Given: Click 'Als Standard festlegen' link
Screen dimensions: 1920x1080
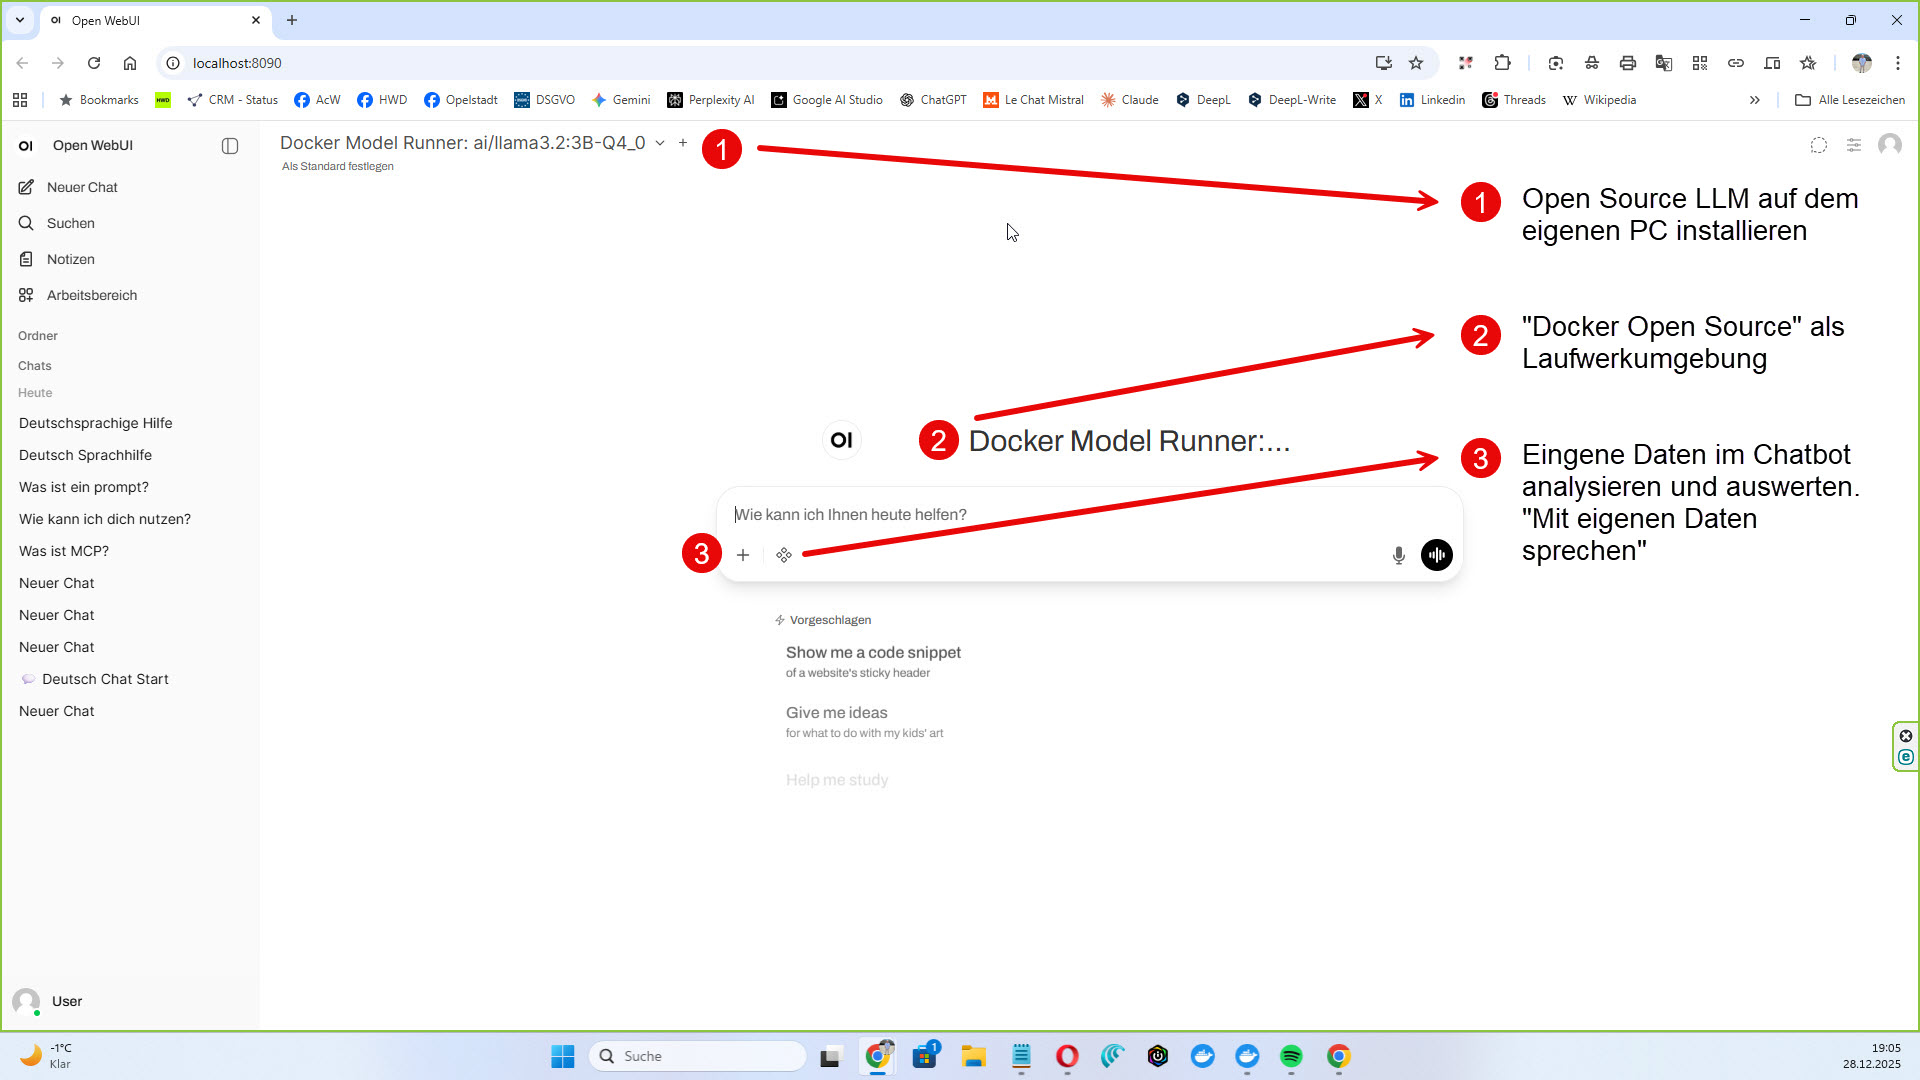Looking at the screenshot, I should [338, 167].
